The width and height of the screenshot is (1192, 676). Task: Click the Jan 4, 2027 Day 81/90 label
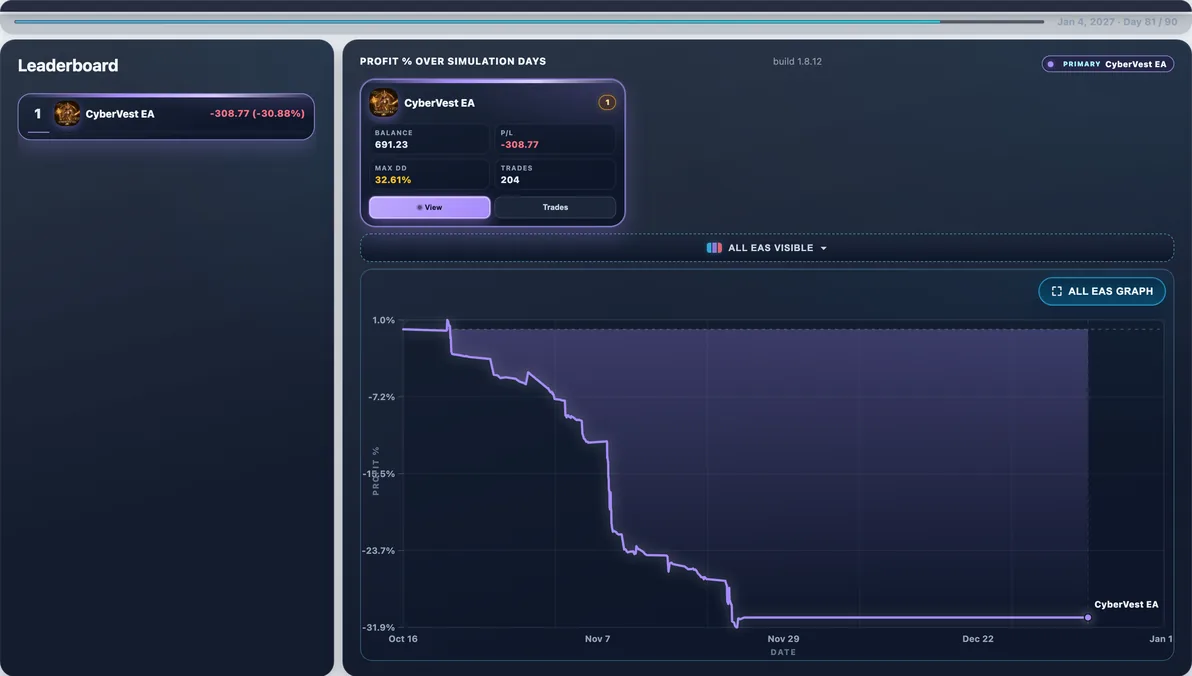coord(1117,22)
